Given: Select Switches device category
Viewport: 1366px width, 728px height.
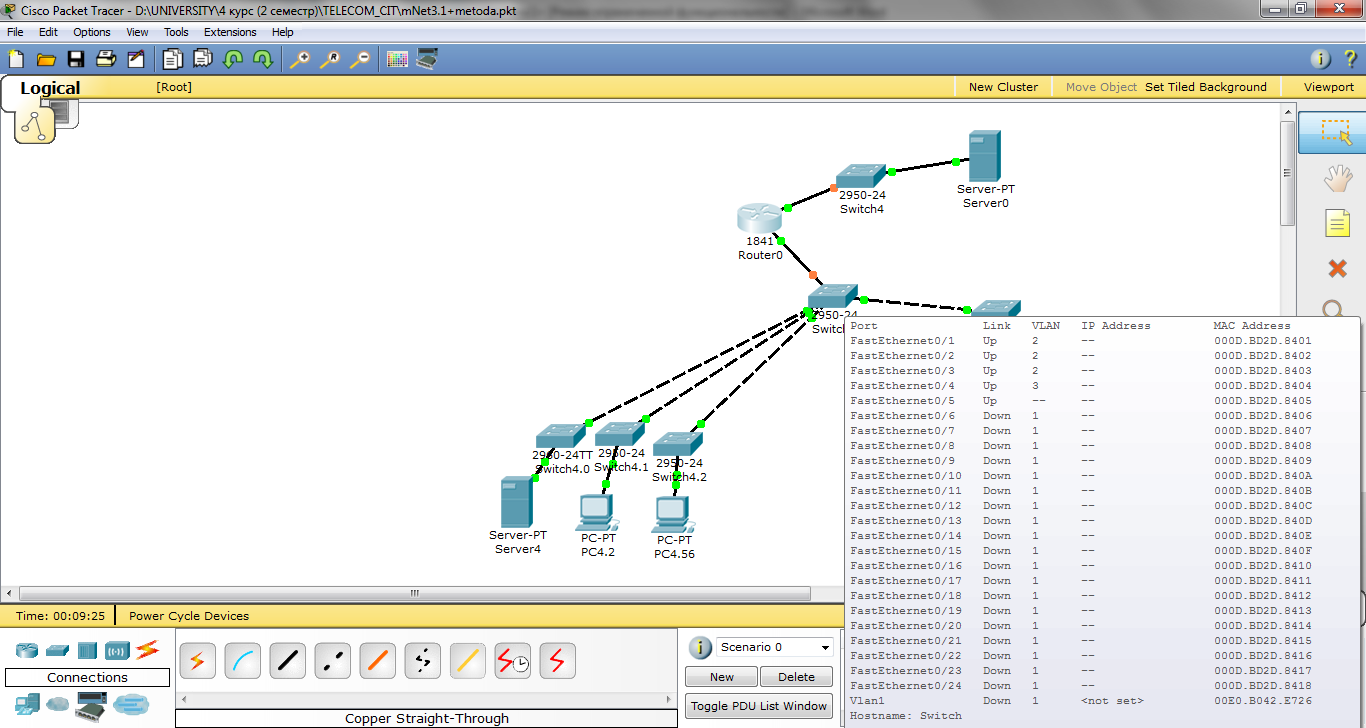Looking at the screenshot, I should tap(57, 651).
